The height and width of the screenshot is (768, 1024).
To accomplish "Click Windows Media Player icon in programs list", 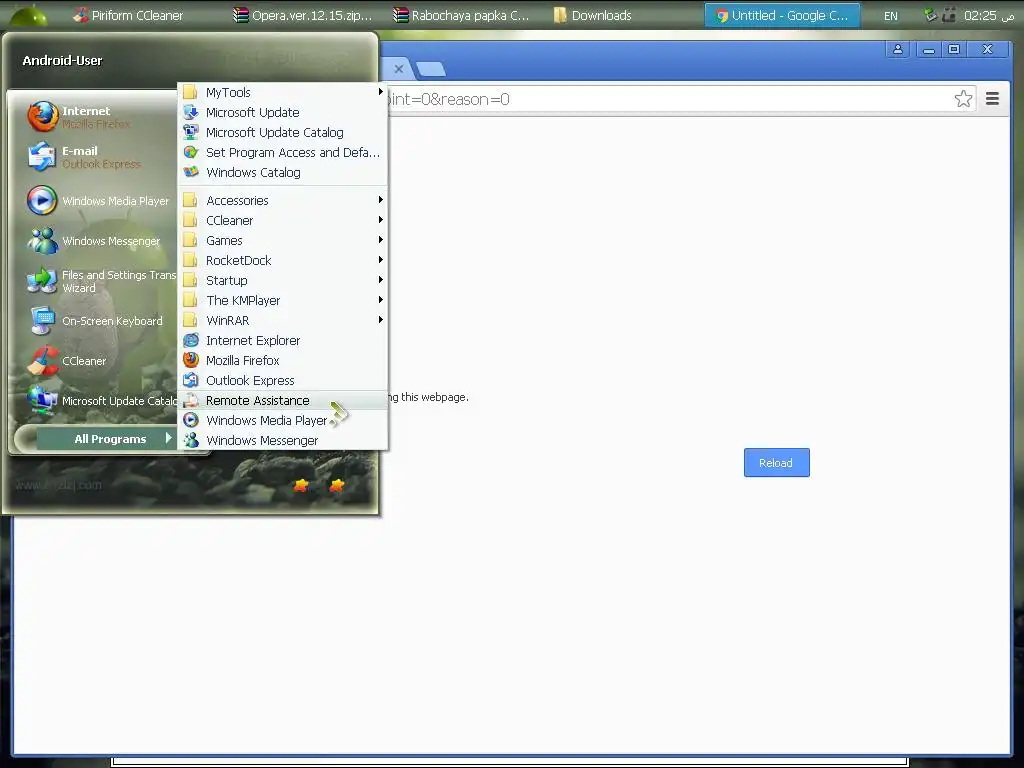I will [191, 421].
